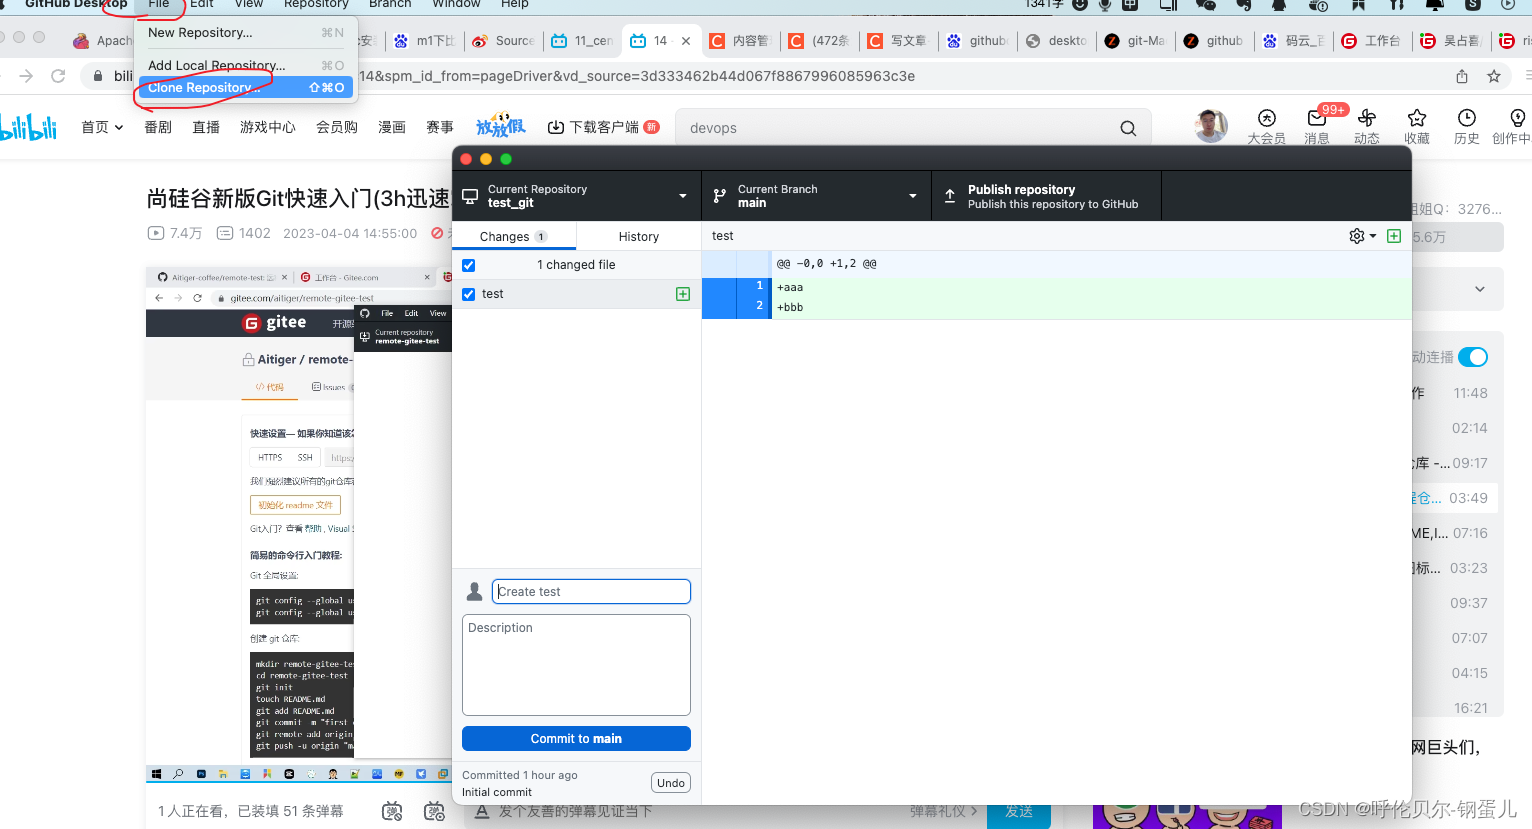Click the danmaku settings icon under the video

[x=434, y=811]
